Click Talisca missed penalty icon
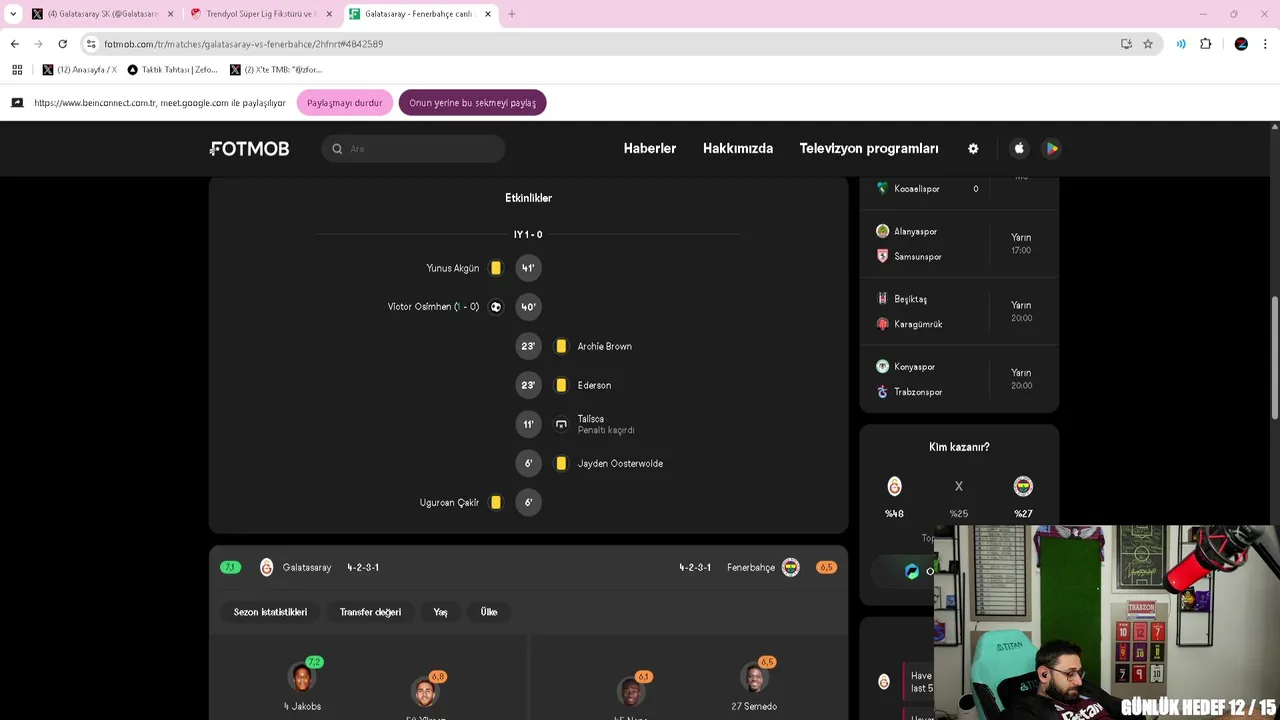Viewport: 1280px width, 720px height. (x=561, y=424)
